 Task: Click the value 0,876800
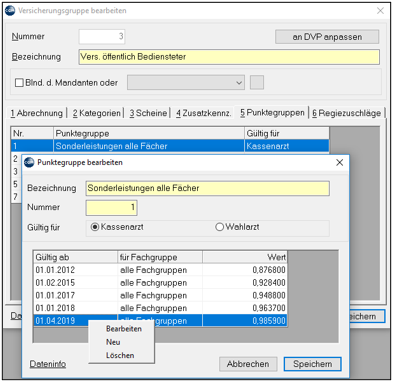coord(269,270)
